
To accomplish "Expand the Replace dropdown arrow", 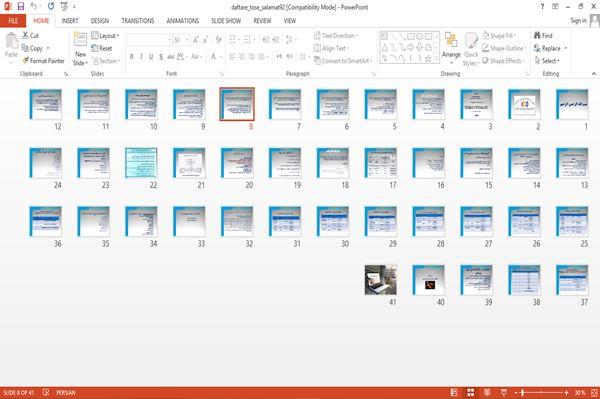I will pos(566,49).
